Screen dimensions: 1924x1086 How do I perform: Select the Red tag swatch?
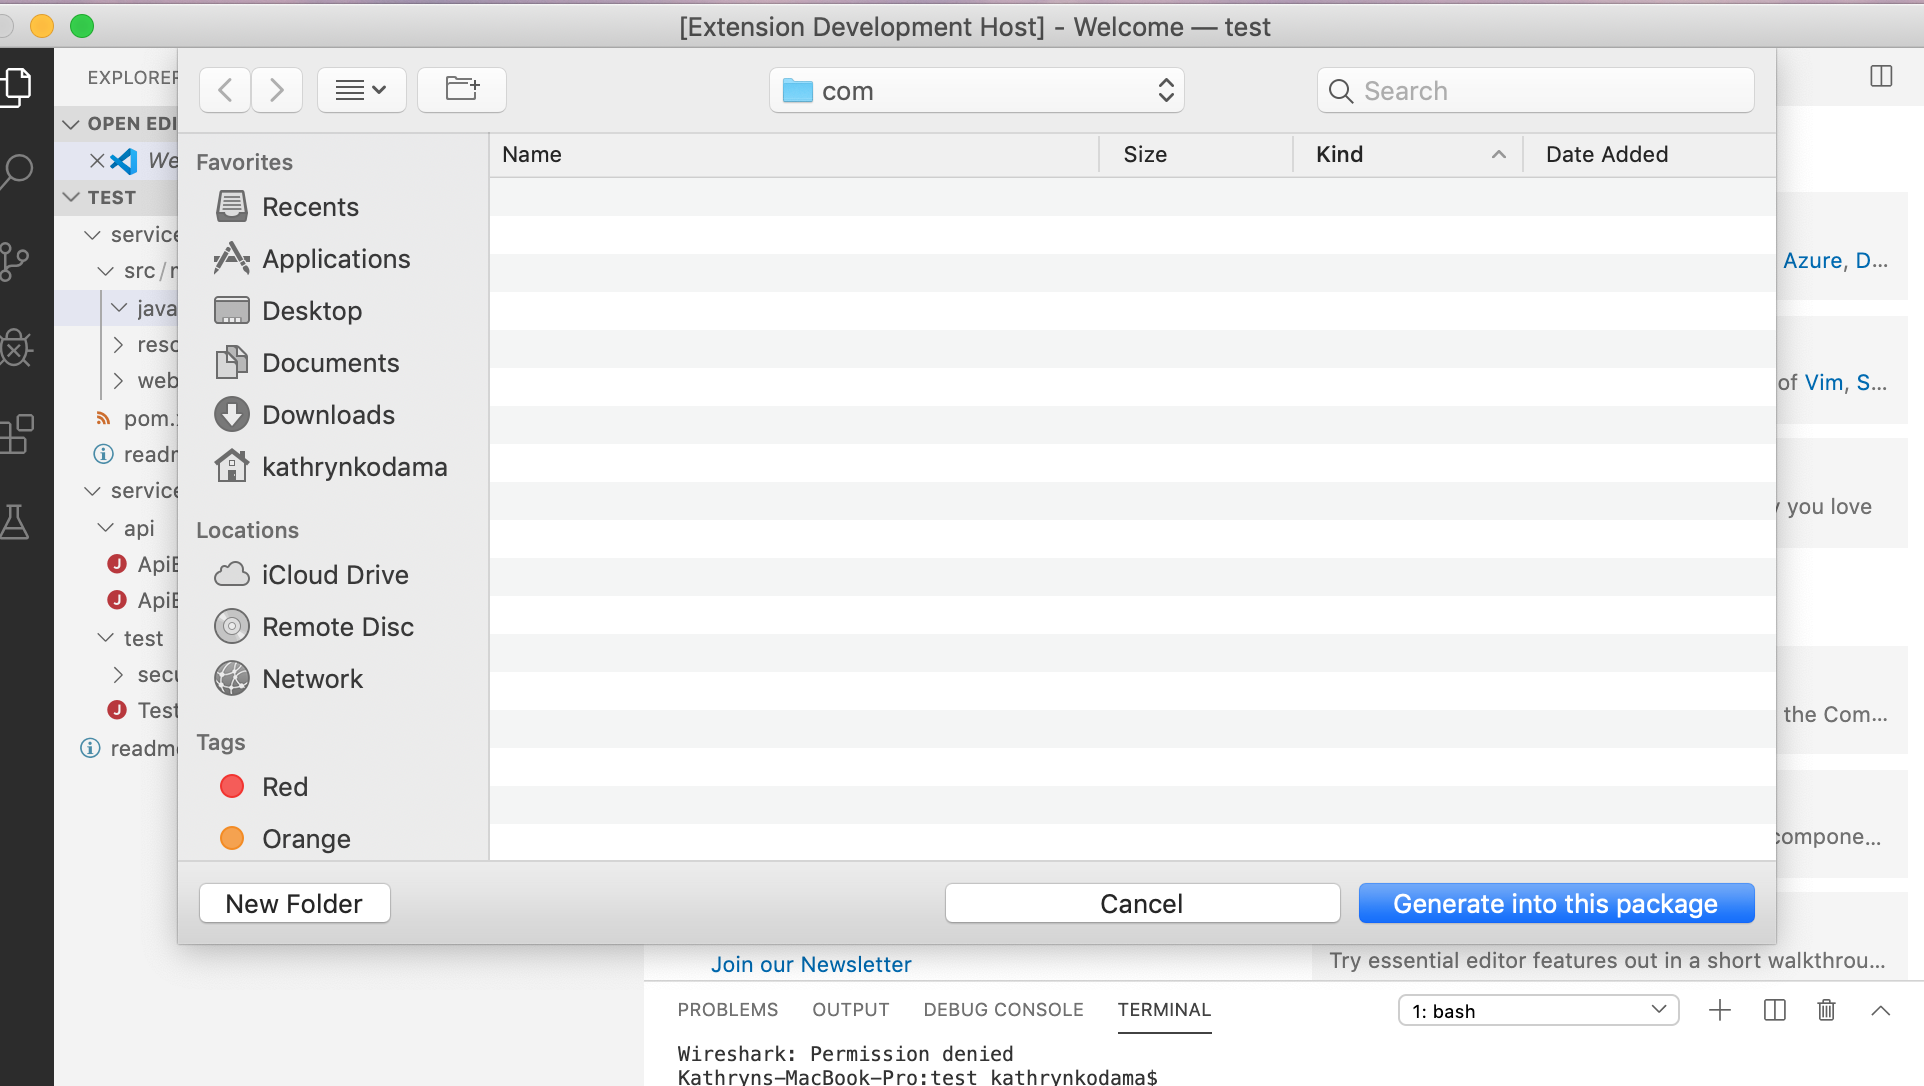232,786
